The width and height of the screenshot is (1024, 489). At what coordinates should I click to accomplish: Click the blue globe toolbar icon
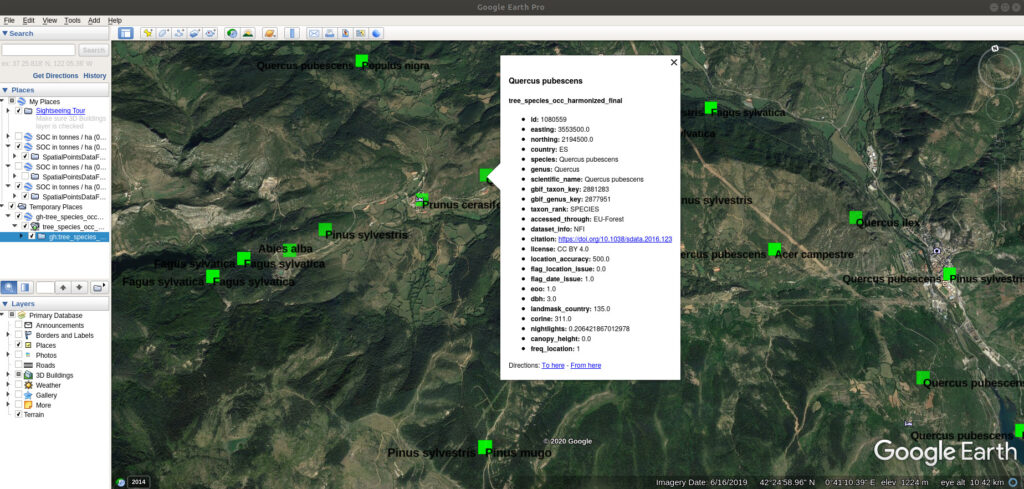(x=377, y=33)
